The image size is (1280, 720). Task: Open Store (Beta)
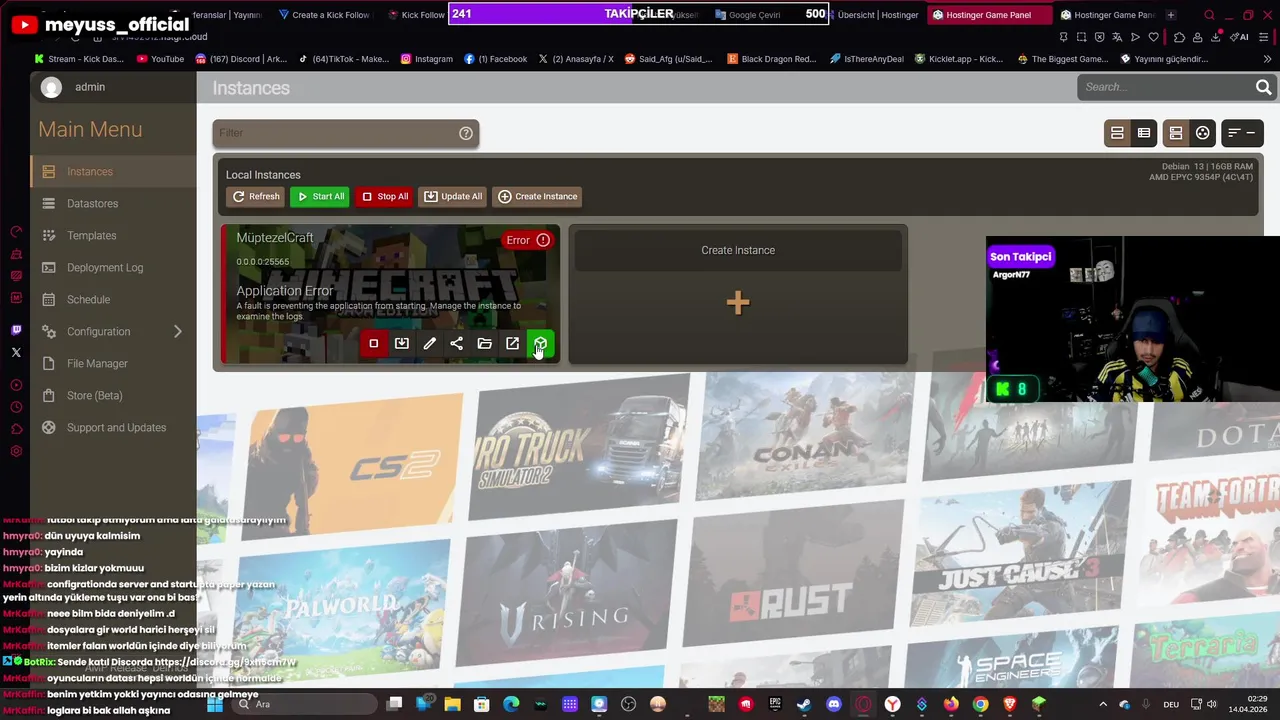point(113,396)
